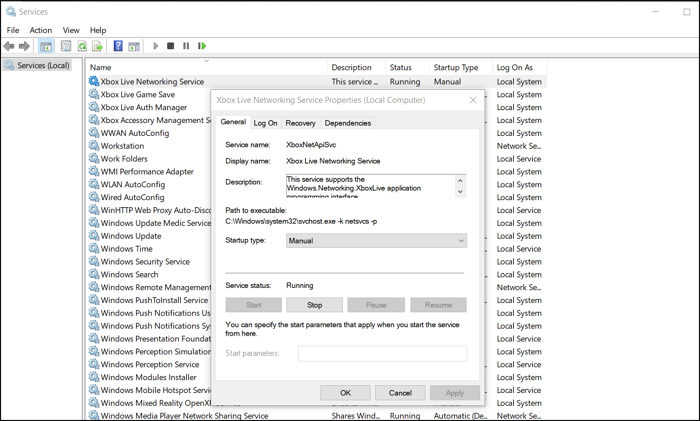This screenshot has height=421, width=700.
Task: Open the File menu
Action: [12, 30]
